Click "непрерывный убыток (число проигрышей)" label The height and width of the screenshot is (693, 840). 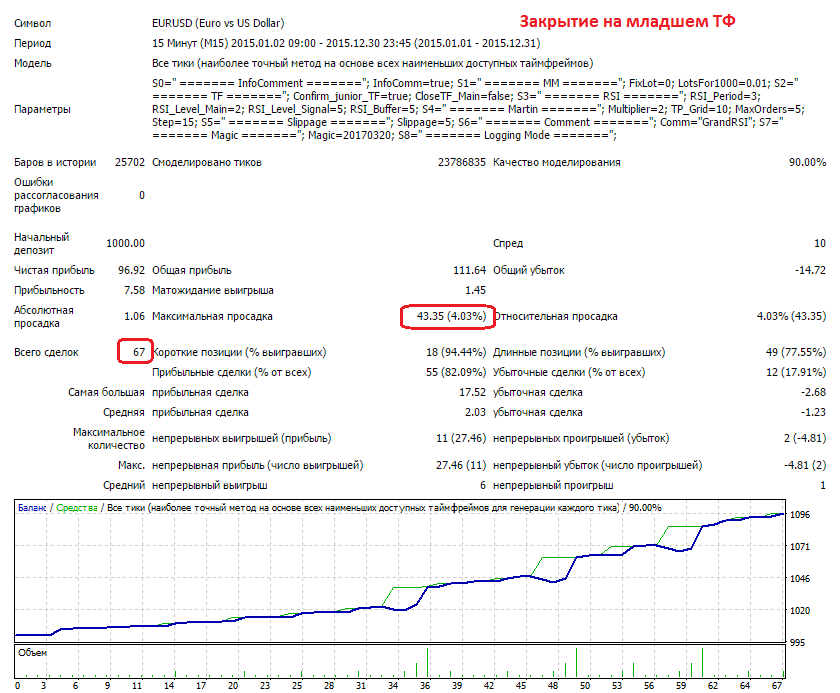click(597, 465)
